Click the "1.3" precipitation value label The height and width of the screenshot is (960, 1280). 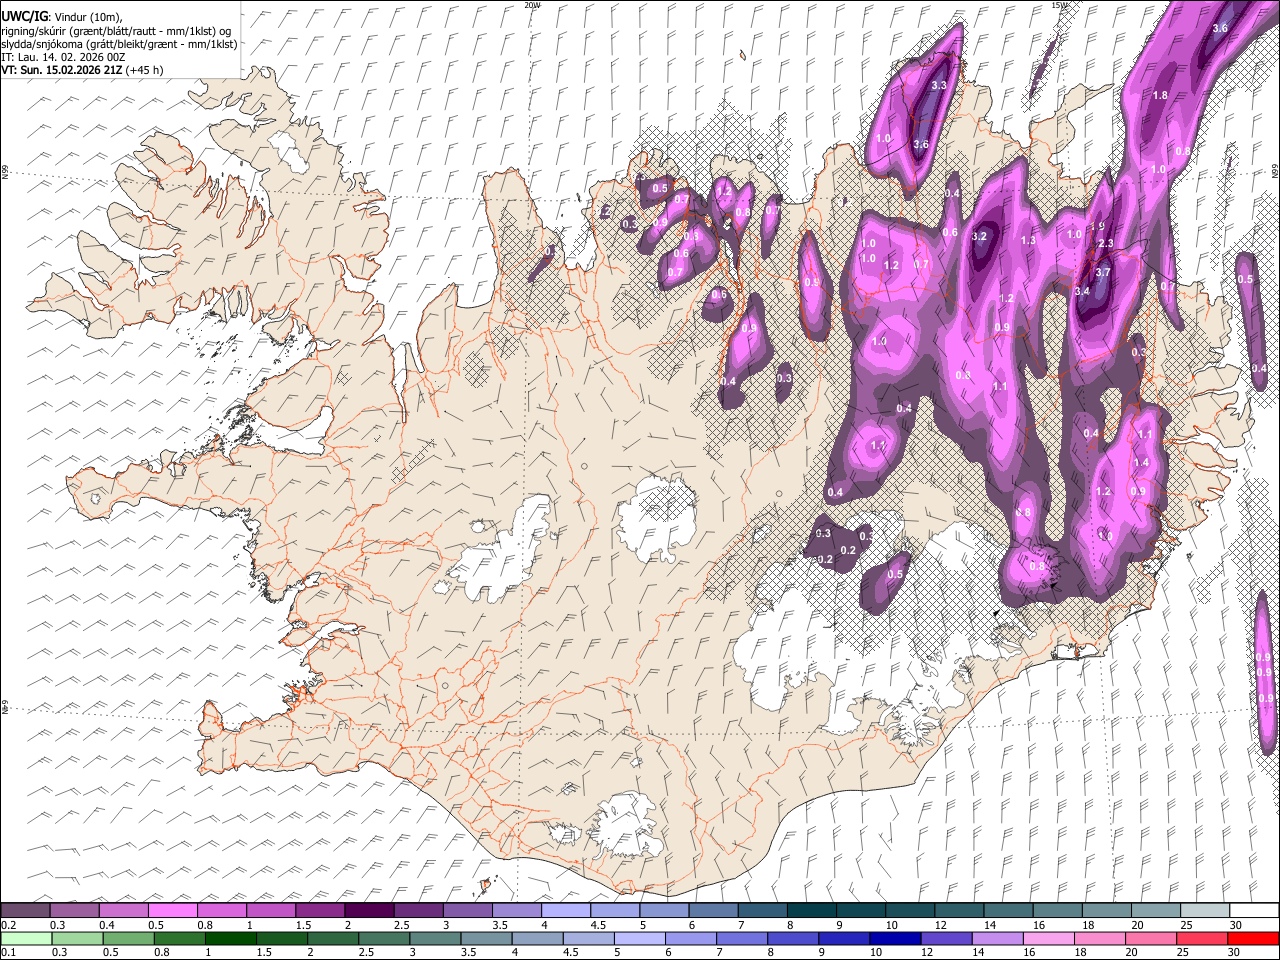click(x=1028, y=241)
